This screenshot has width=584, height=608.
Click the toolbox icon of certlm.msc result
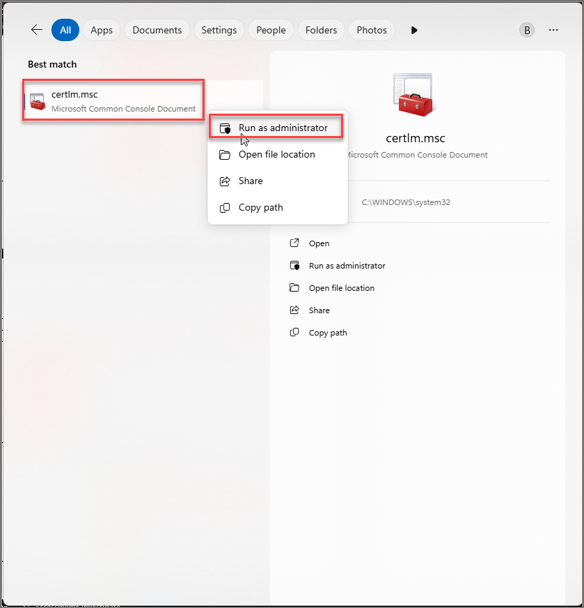[x=38, y=102]
